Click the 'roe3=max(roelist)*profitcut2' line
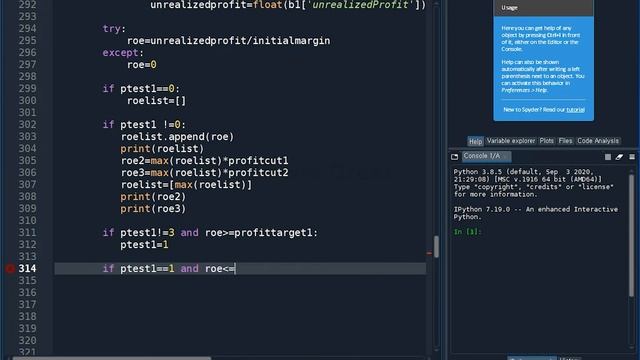 pyautogui.click(x=204, y=173)
